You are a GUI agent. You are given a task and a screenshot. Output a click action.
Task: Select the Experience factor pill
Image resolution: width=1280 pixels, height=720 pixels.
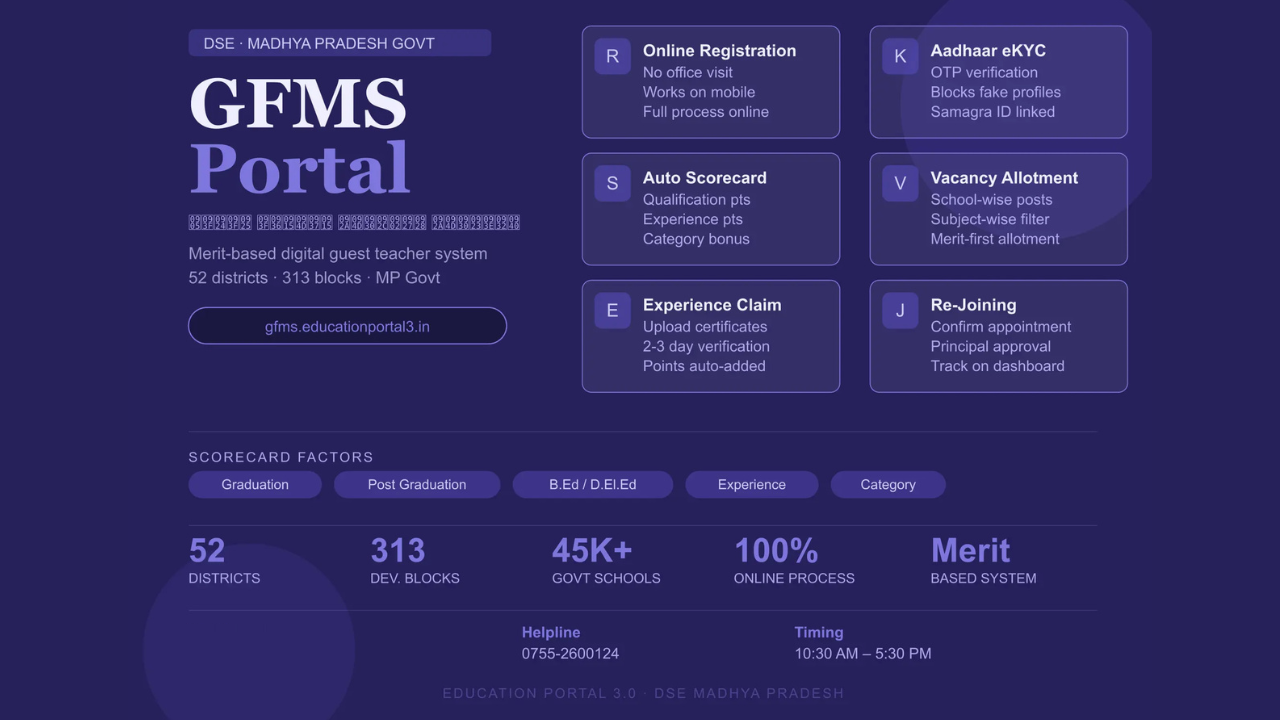pos(752,485)
